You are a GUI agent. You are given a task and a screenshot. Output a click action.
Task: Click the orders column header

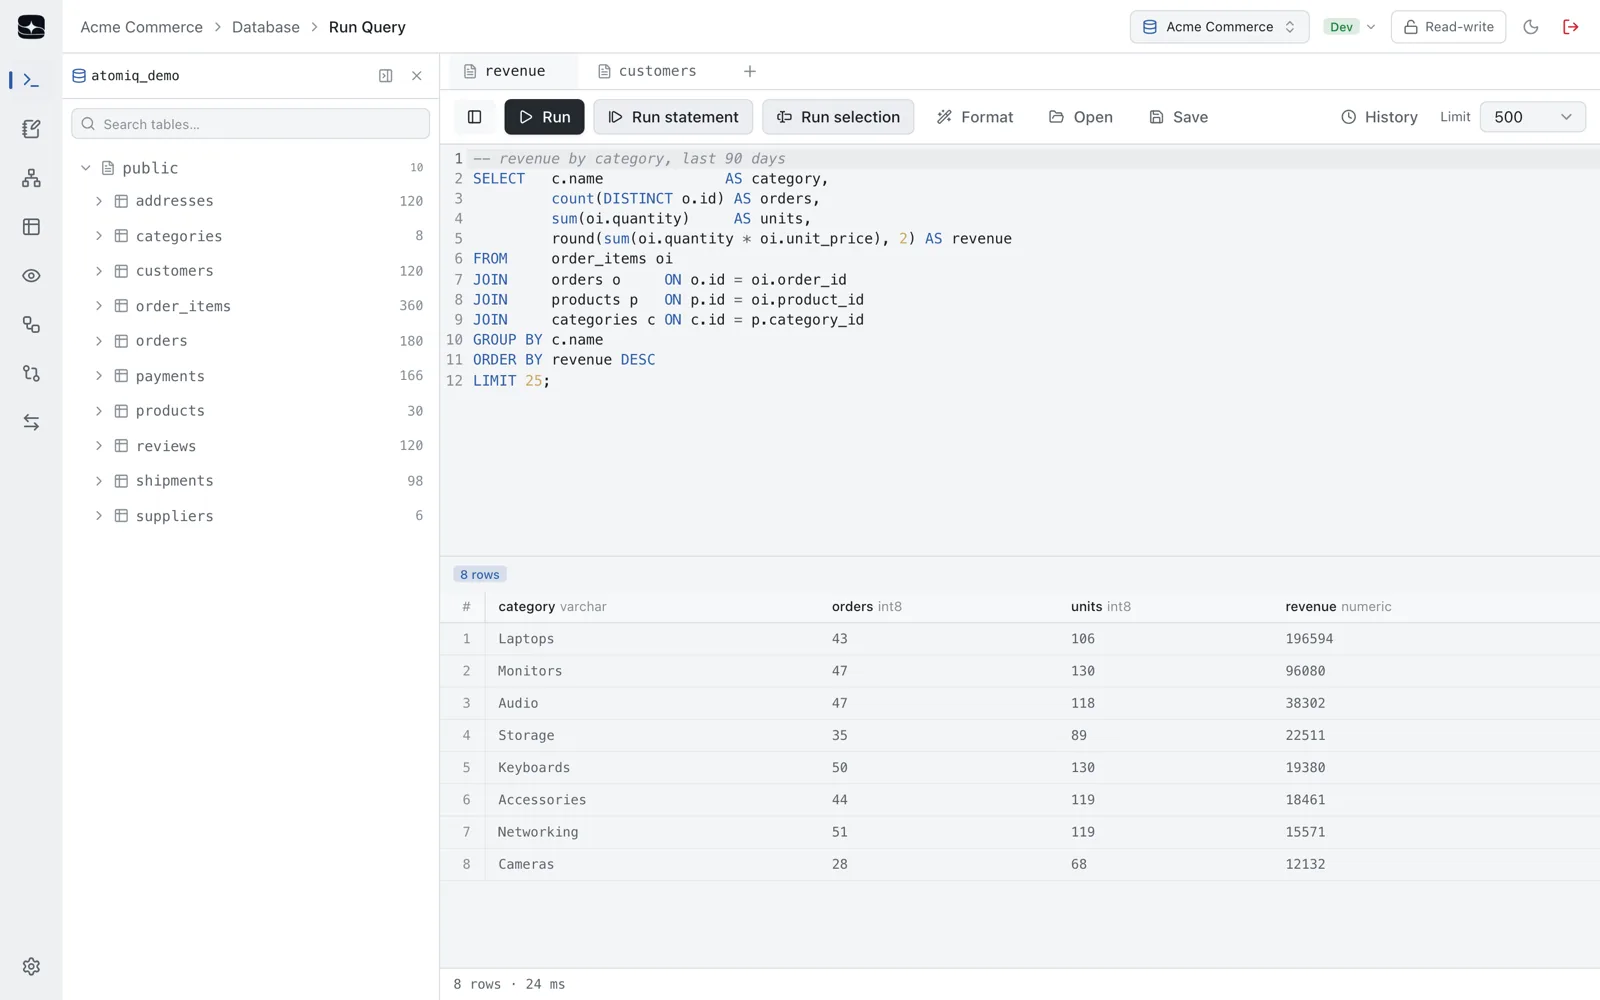pyautogui.click(x=866, y=607)
